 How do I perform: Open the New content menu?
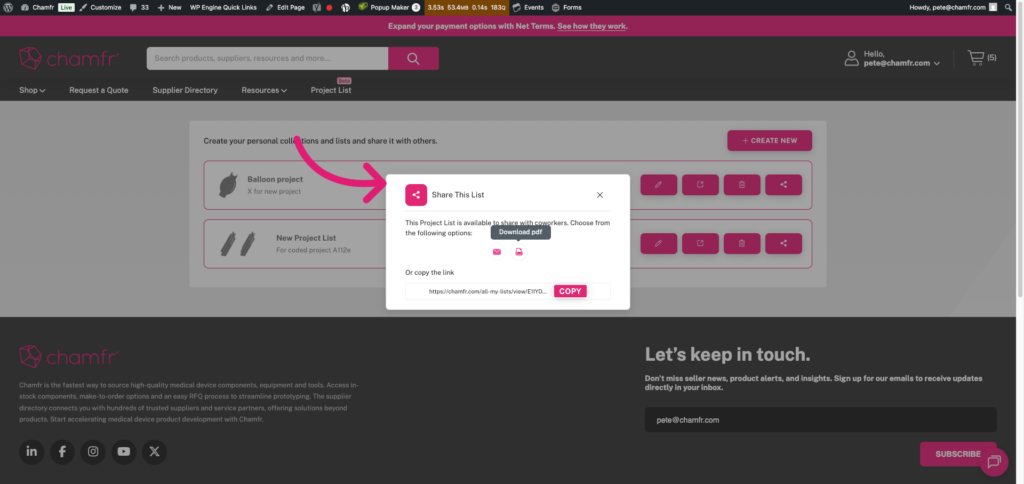click(x=170, y=7)
